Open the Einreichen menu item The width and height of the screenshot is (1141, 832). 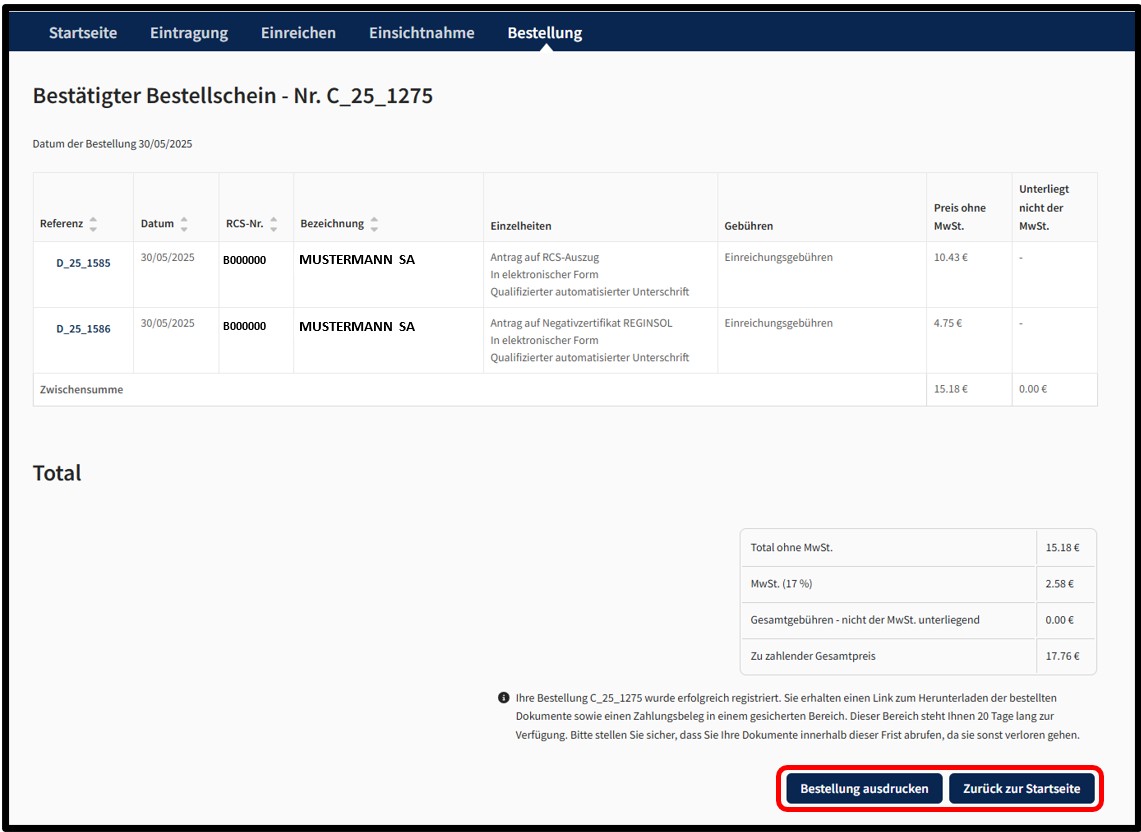tap(298, 33)
